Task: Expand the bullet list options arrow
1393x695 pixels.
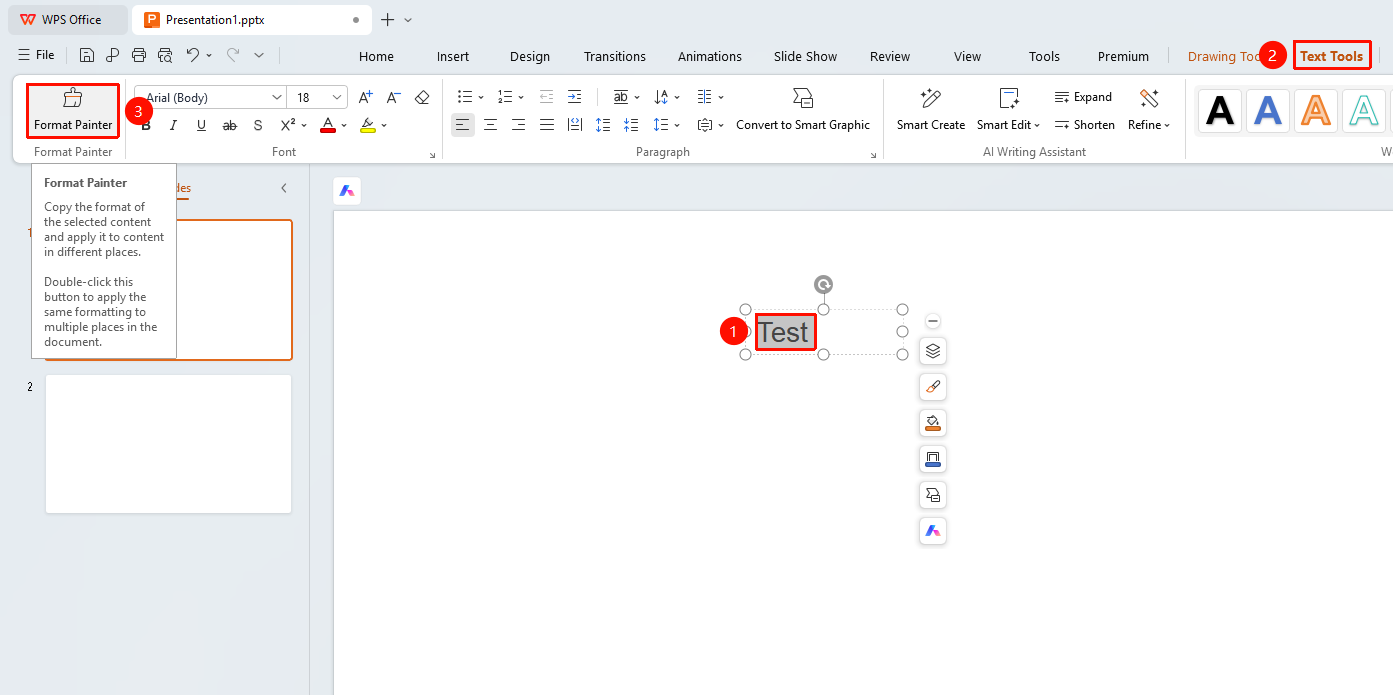Action: tap(481, 98)
